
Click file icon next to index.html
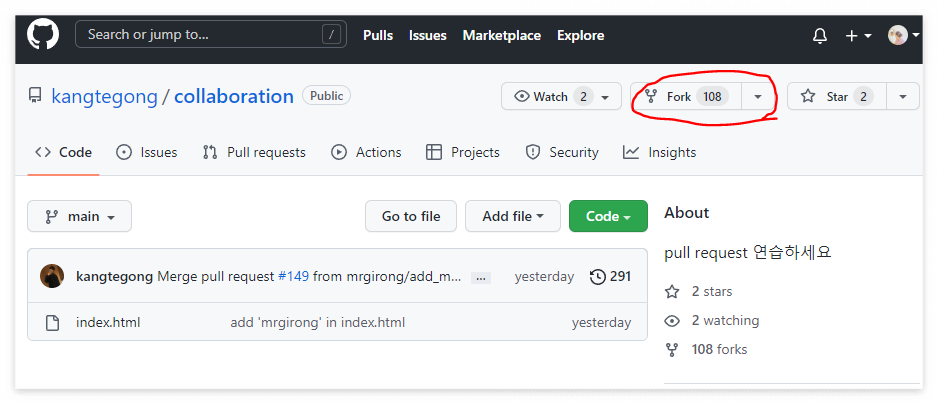pyautogui.click(x=53, y=323)
